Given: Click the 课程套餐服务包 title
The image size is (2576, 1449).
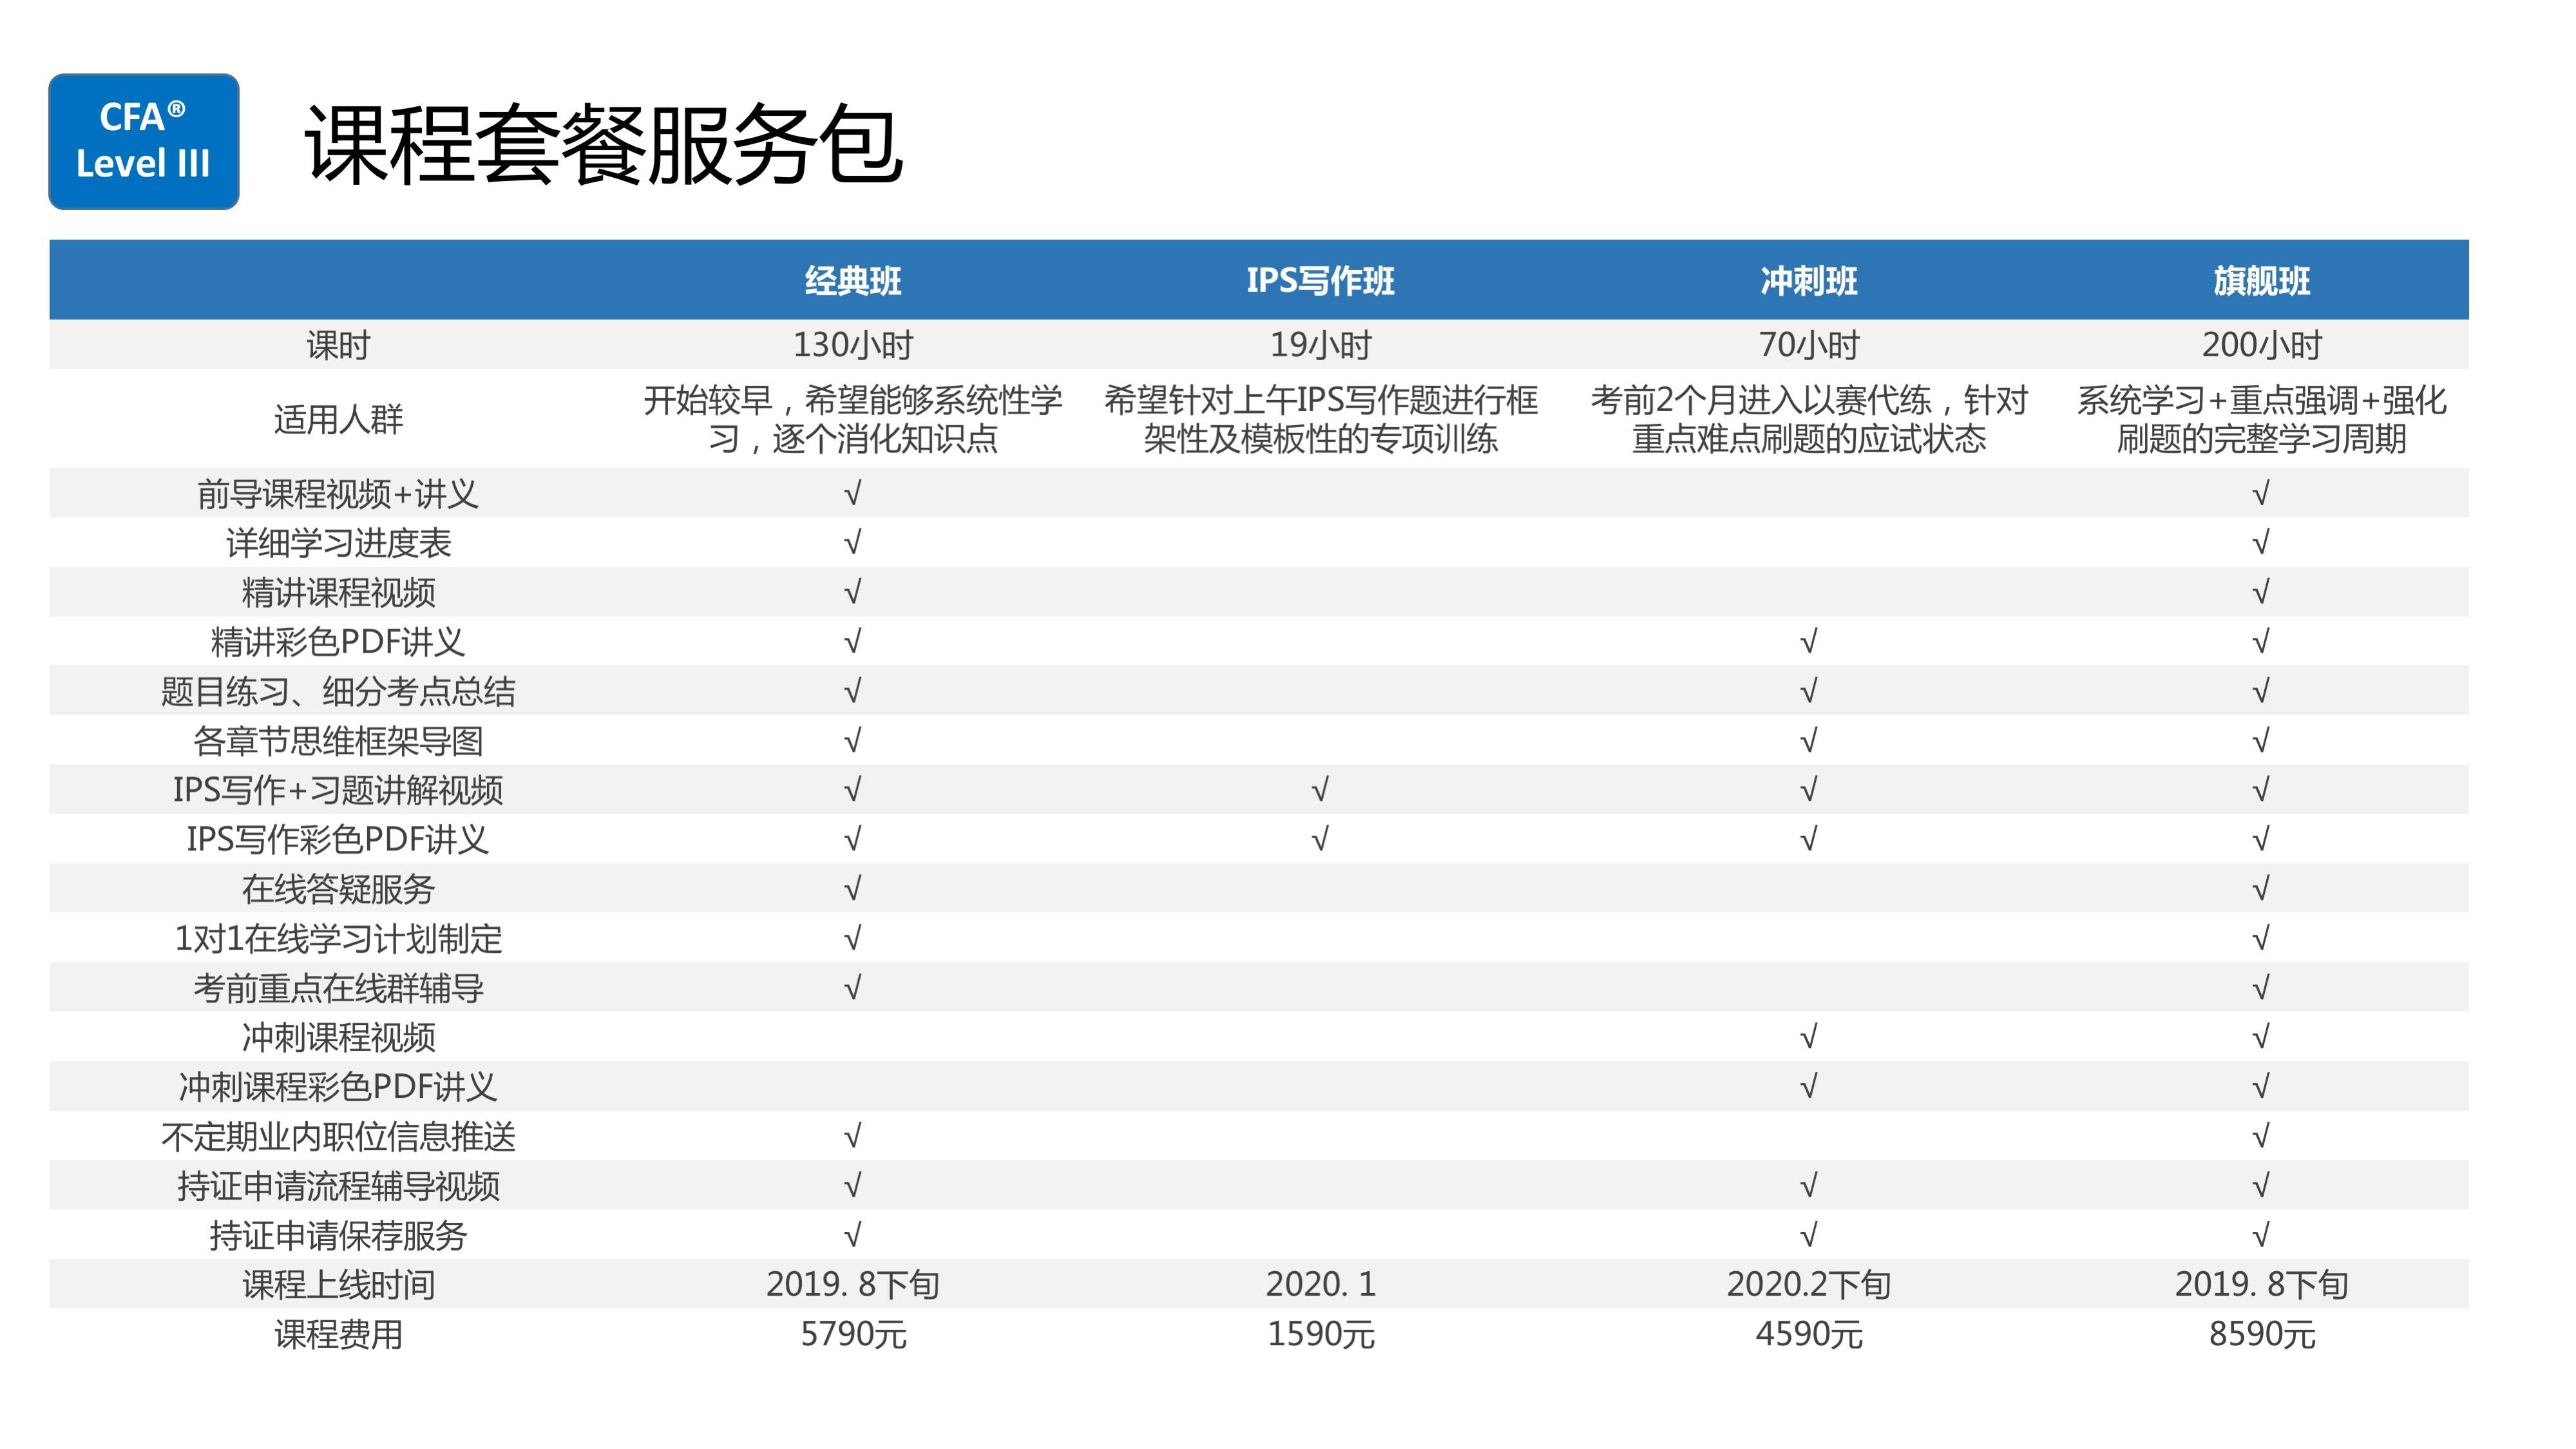Looking at the screenshot, I should coord(604,145).
